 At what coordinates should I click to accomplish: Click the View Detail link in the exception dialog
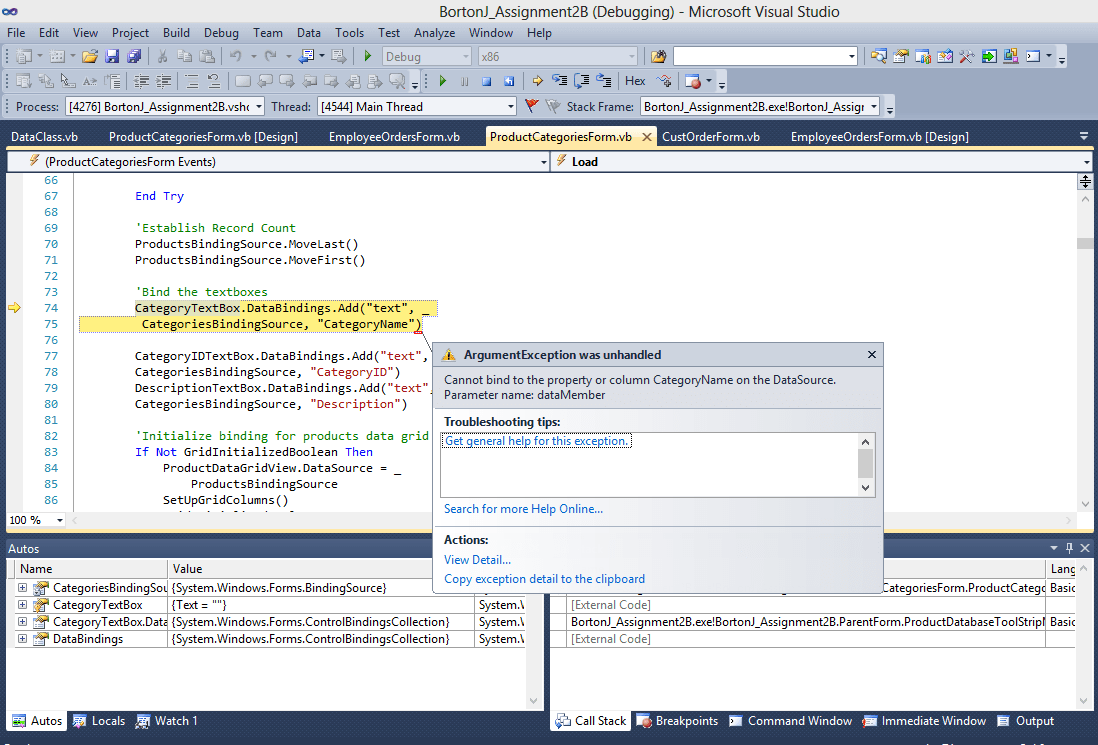point(477,559)
